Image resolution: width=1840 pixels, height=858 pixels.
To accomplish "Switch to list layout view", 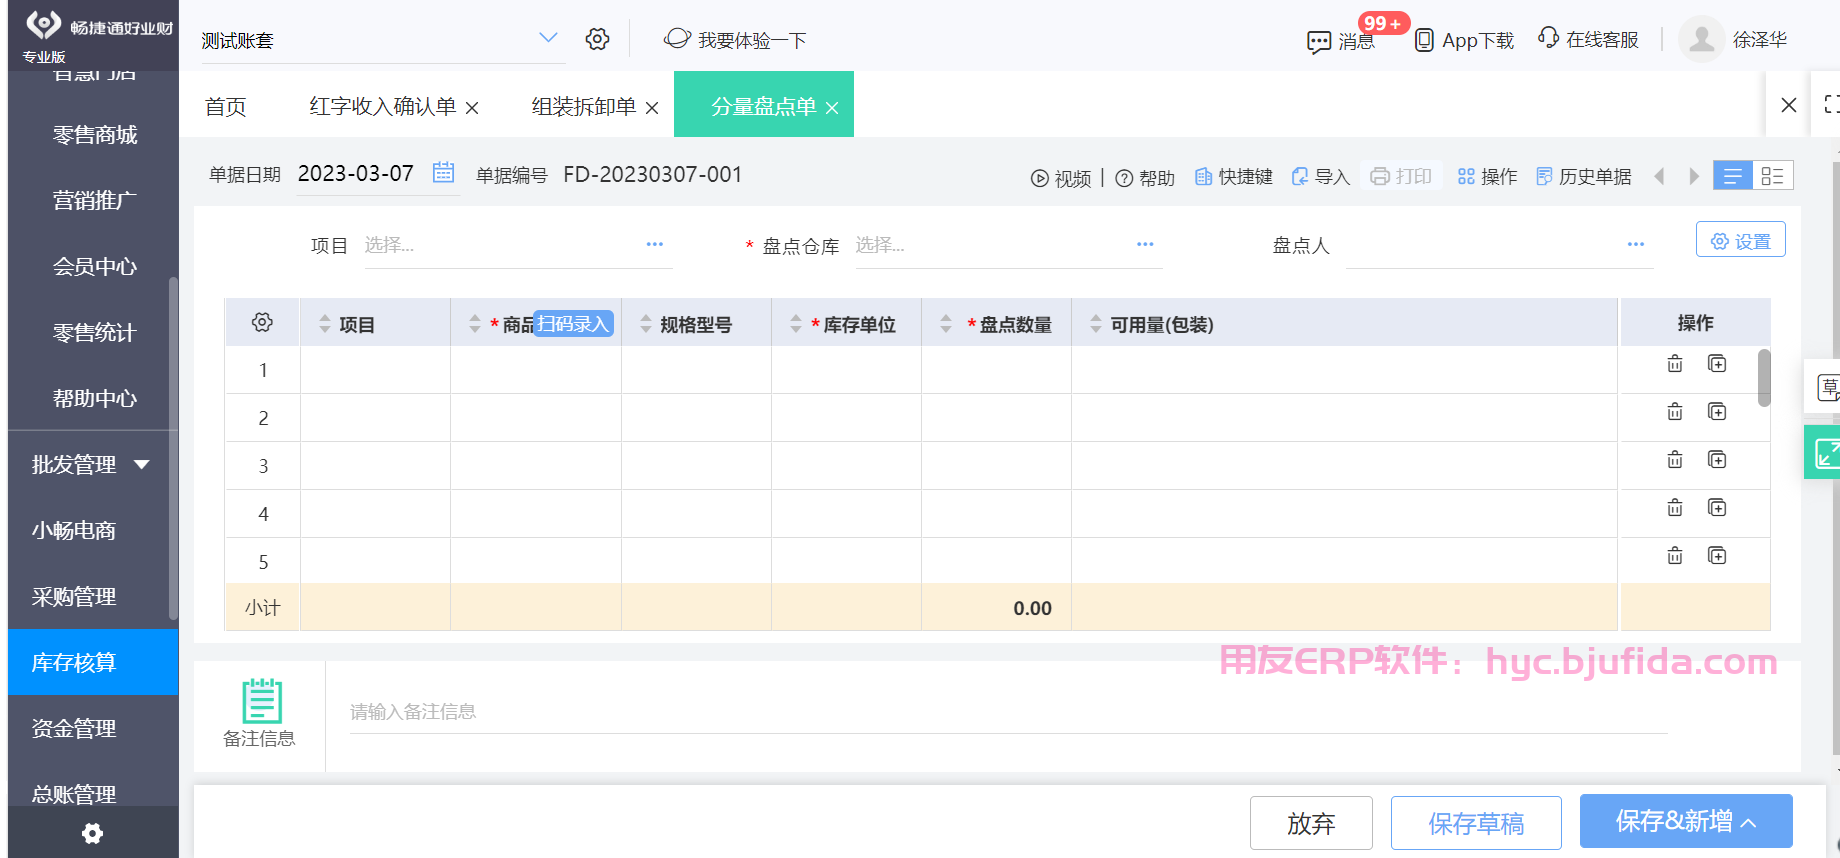I will (1733, 176).
